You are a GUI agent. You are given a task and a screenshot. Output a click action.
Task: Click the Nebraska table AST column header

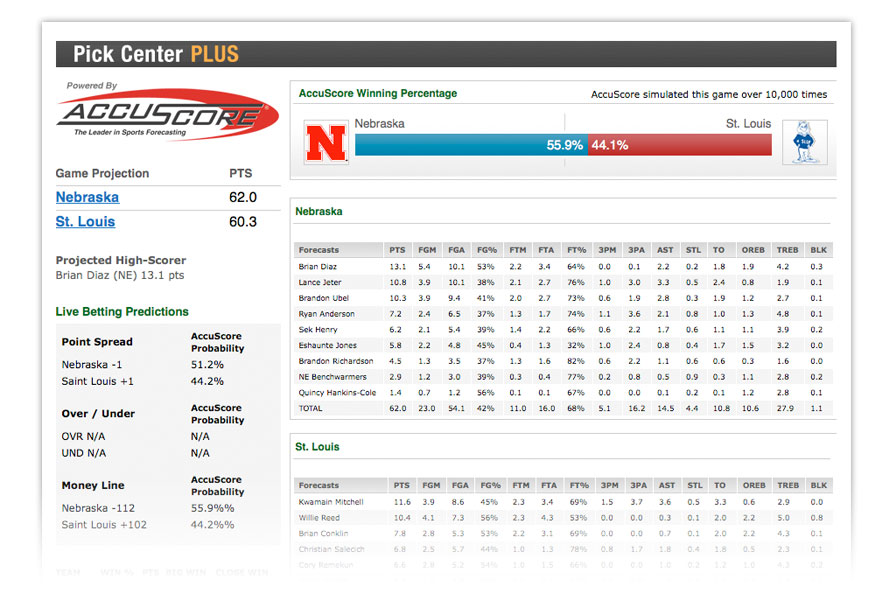click(x=665, y=250)
